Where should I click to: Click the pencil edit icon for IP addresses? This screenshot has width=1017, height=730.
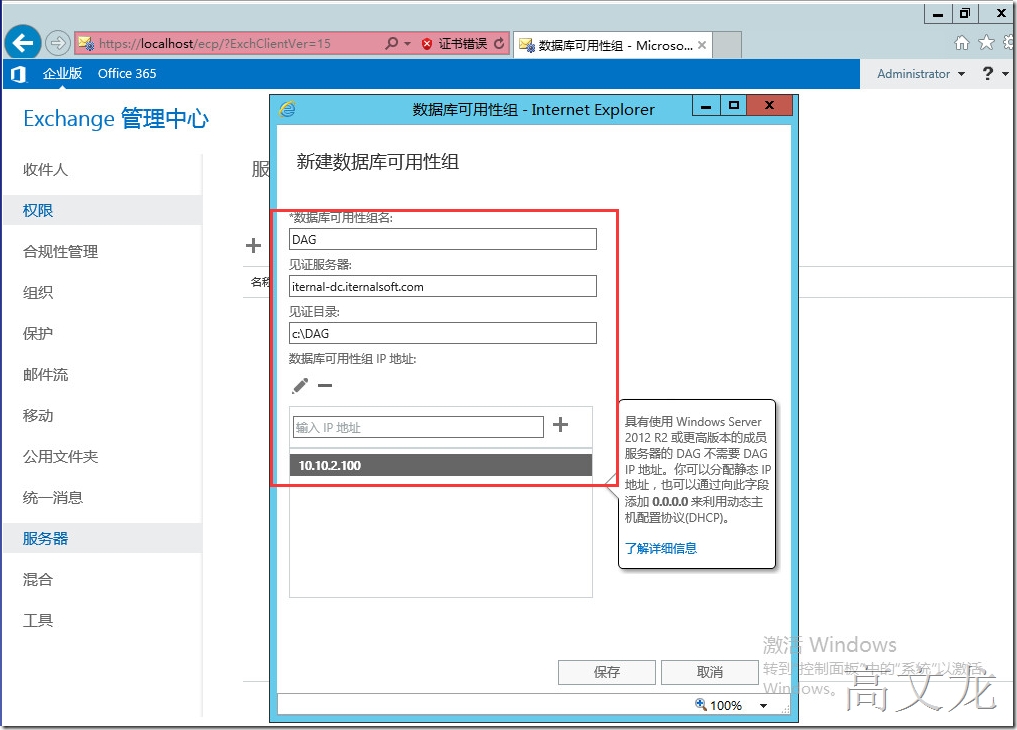click(300, 386)
